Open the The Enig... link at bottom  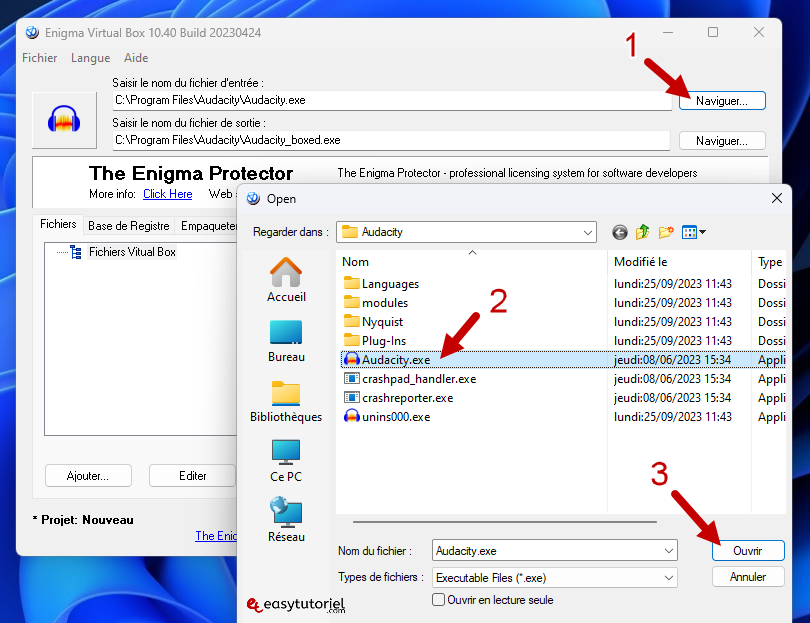(216, 536)
